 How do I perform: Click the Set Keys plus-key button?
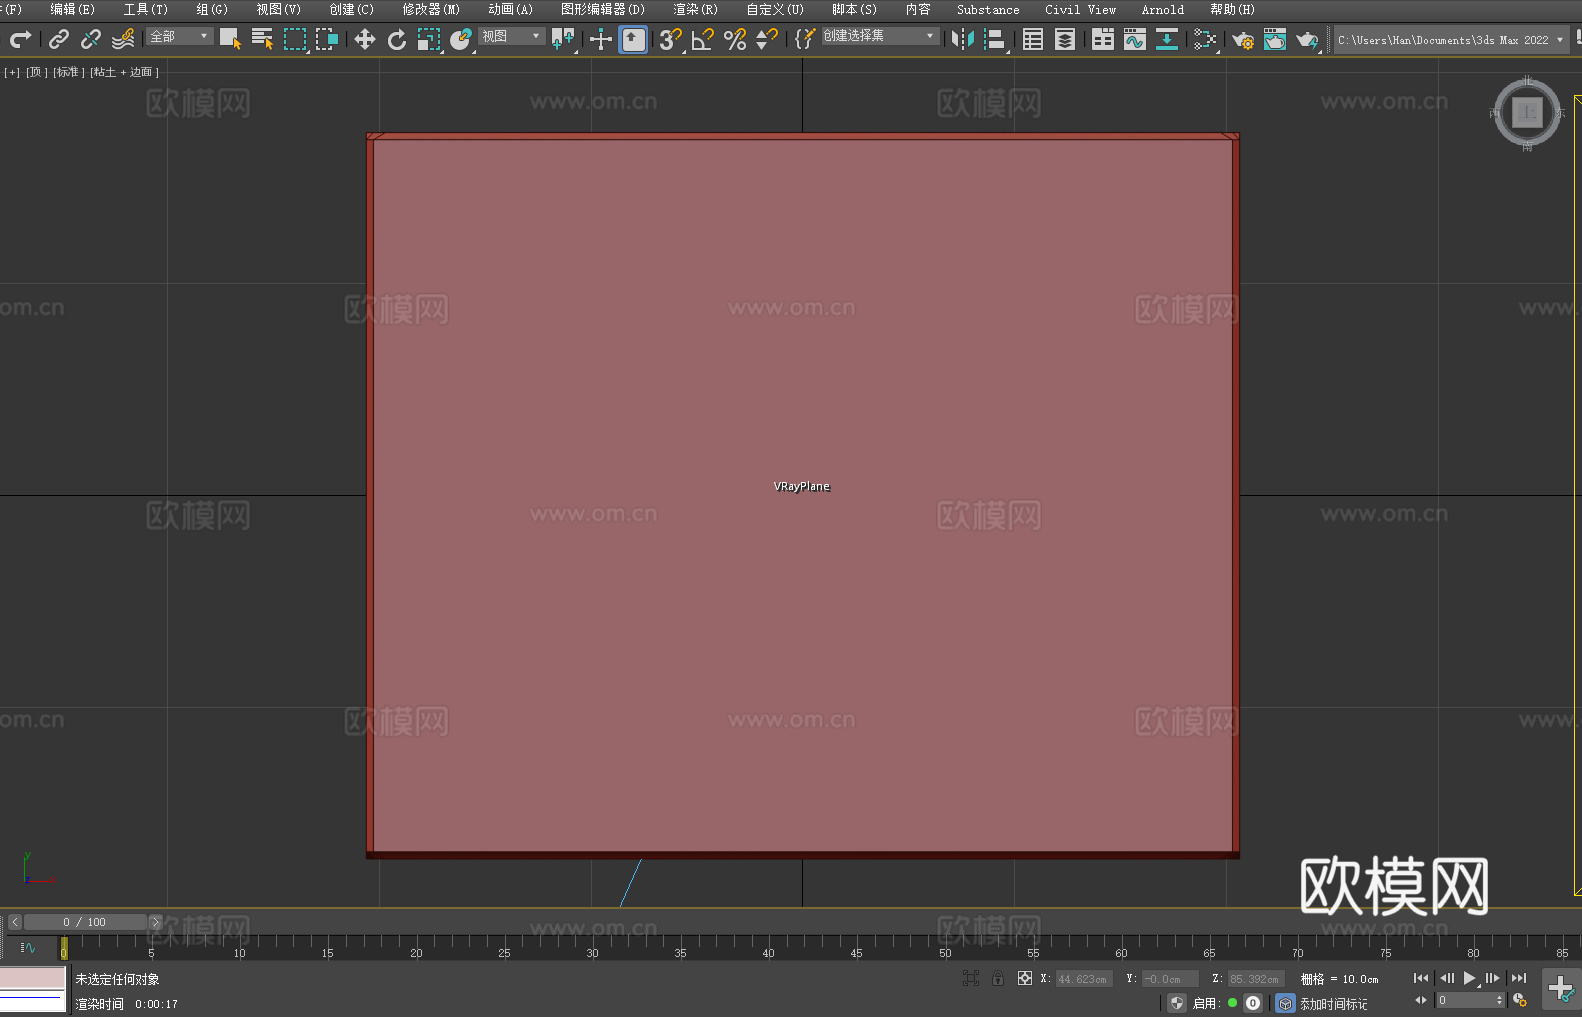coord(1561,989)
